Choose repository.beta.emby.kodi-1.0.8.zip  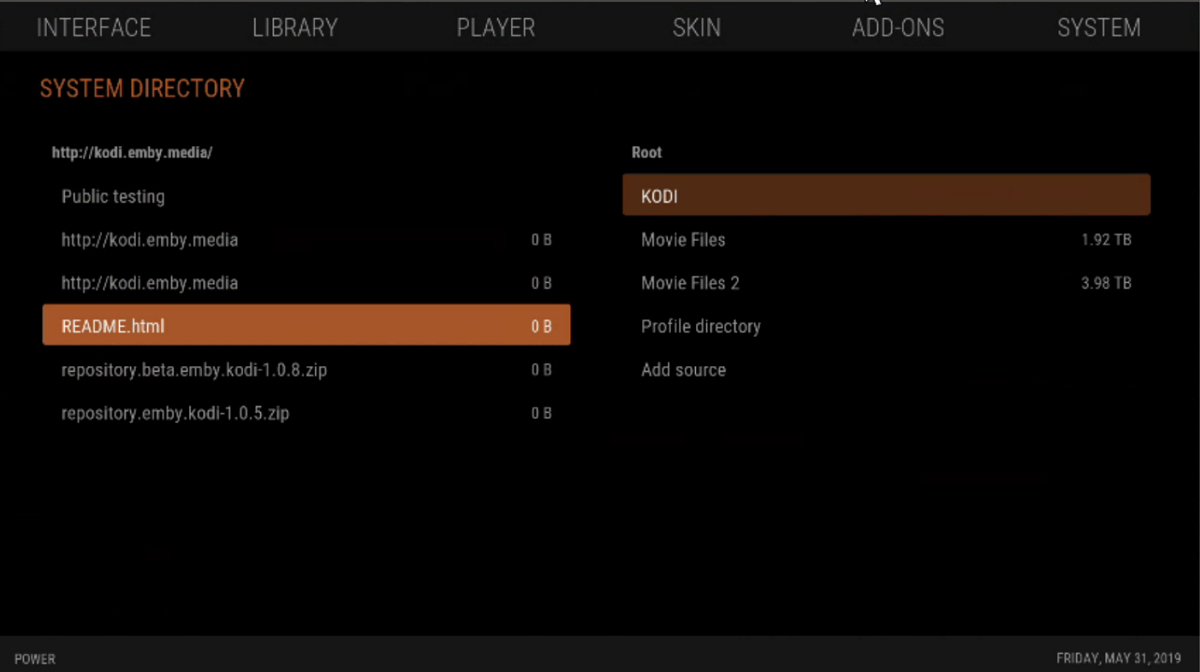(x=306, y=370)
